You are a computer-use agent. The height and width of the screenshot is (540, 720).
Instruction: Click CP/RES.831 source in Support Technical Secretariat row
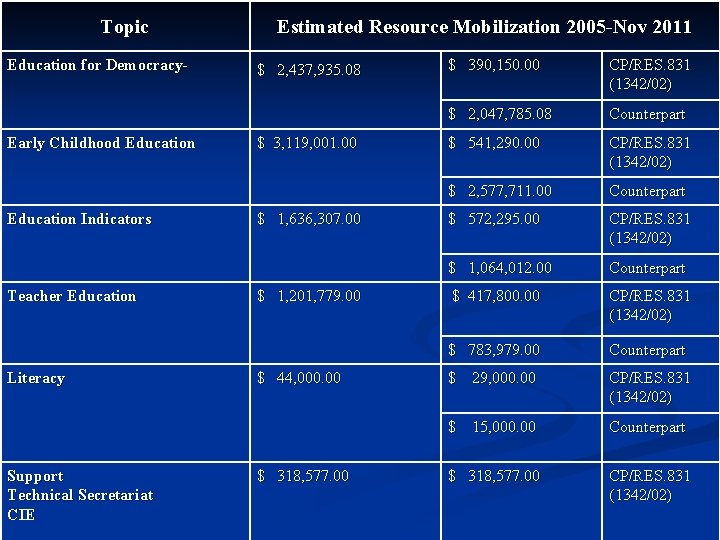tap(661, 501)
